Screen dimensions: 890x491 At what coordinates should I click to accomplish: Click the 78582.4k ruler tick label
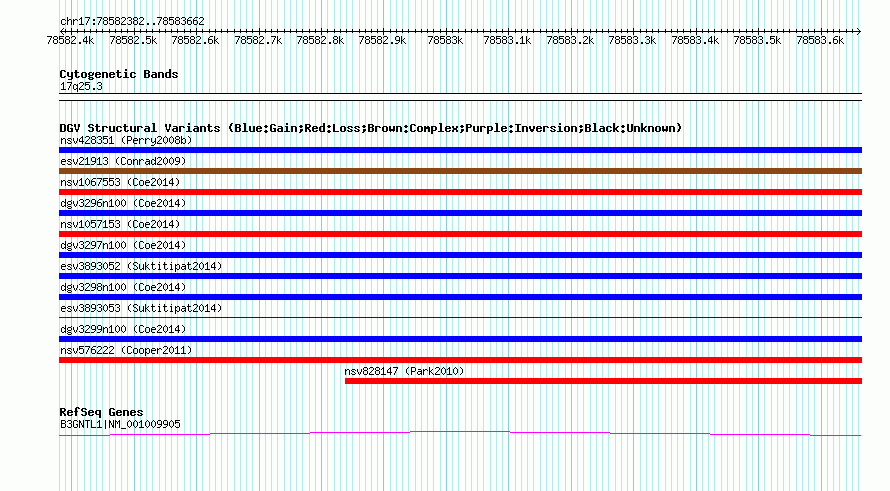pyautogui.click(x=70, y=40)
